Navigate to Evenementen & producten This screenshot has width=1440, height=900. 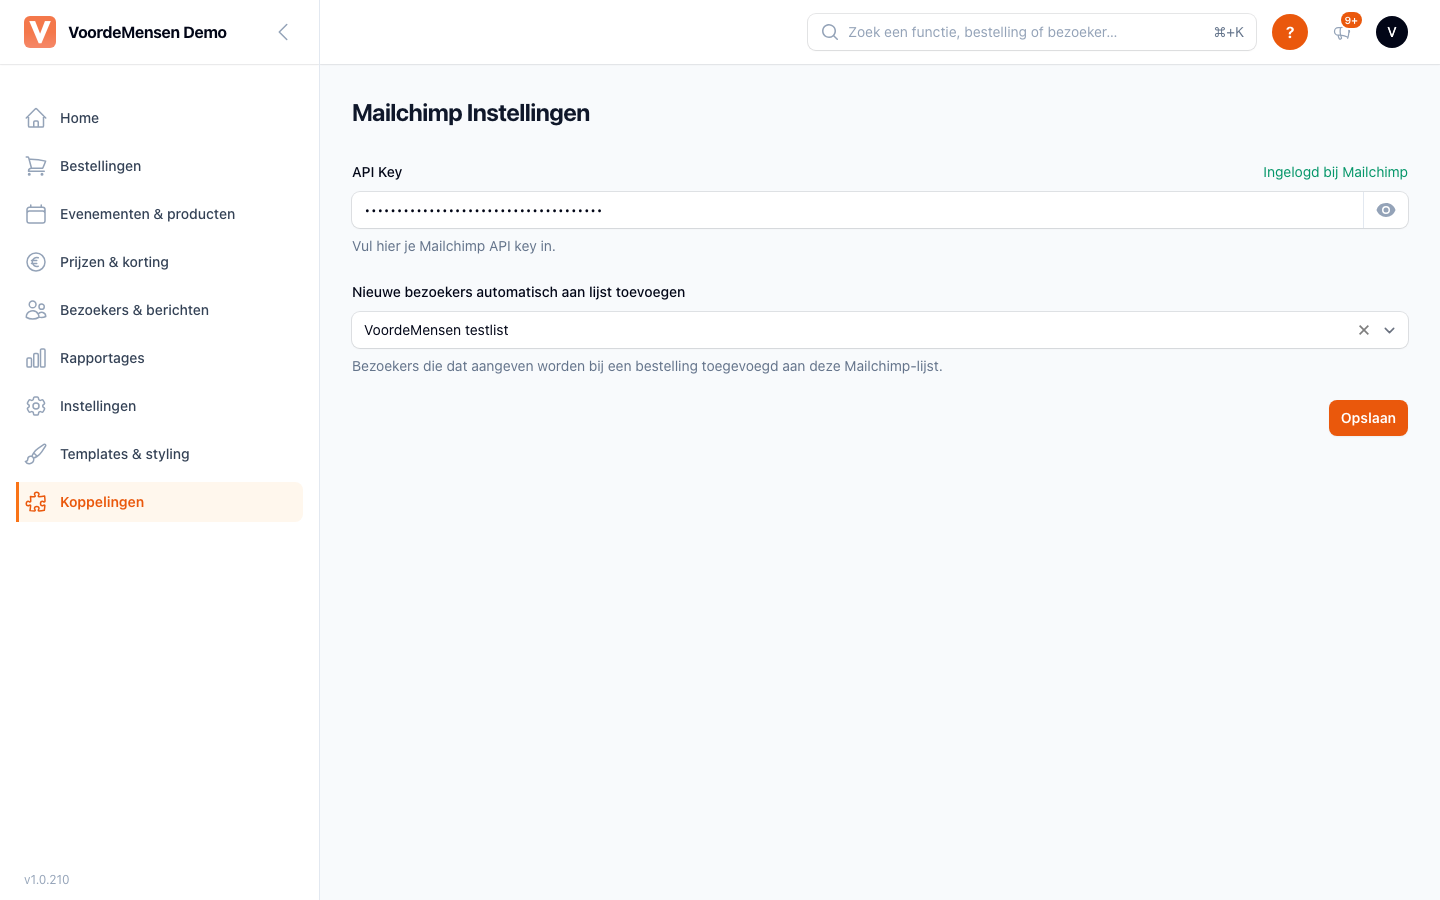click(x=160, y=214)
